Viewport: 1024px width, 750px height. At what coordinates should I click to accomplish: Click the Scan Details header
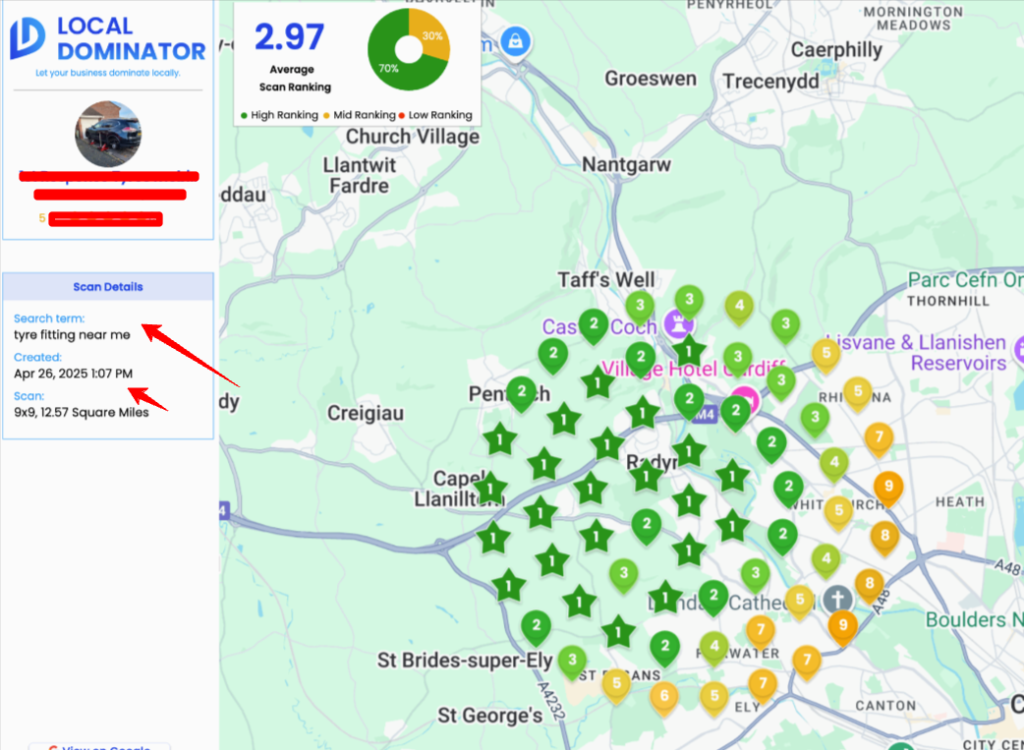coord(108,287)
